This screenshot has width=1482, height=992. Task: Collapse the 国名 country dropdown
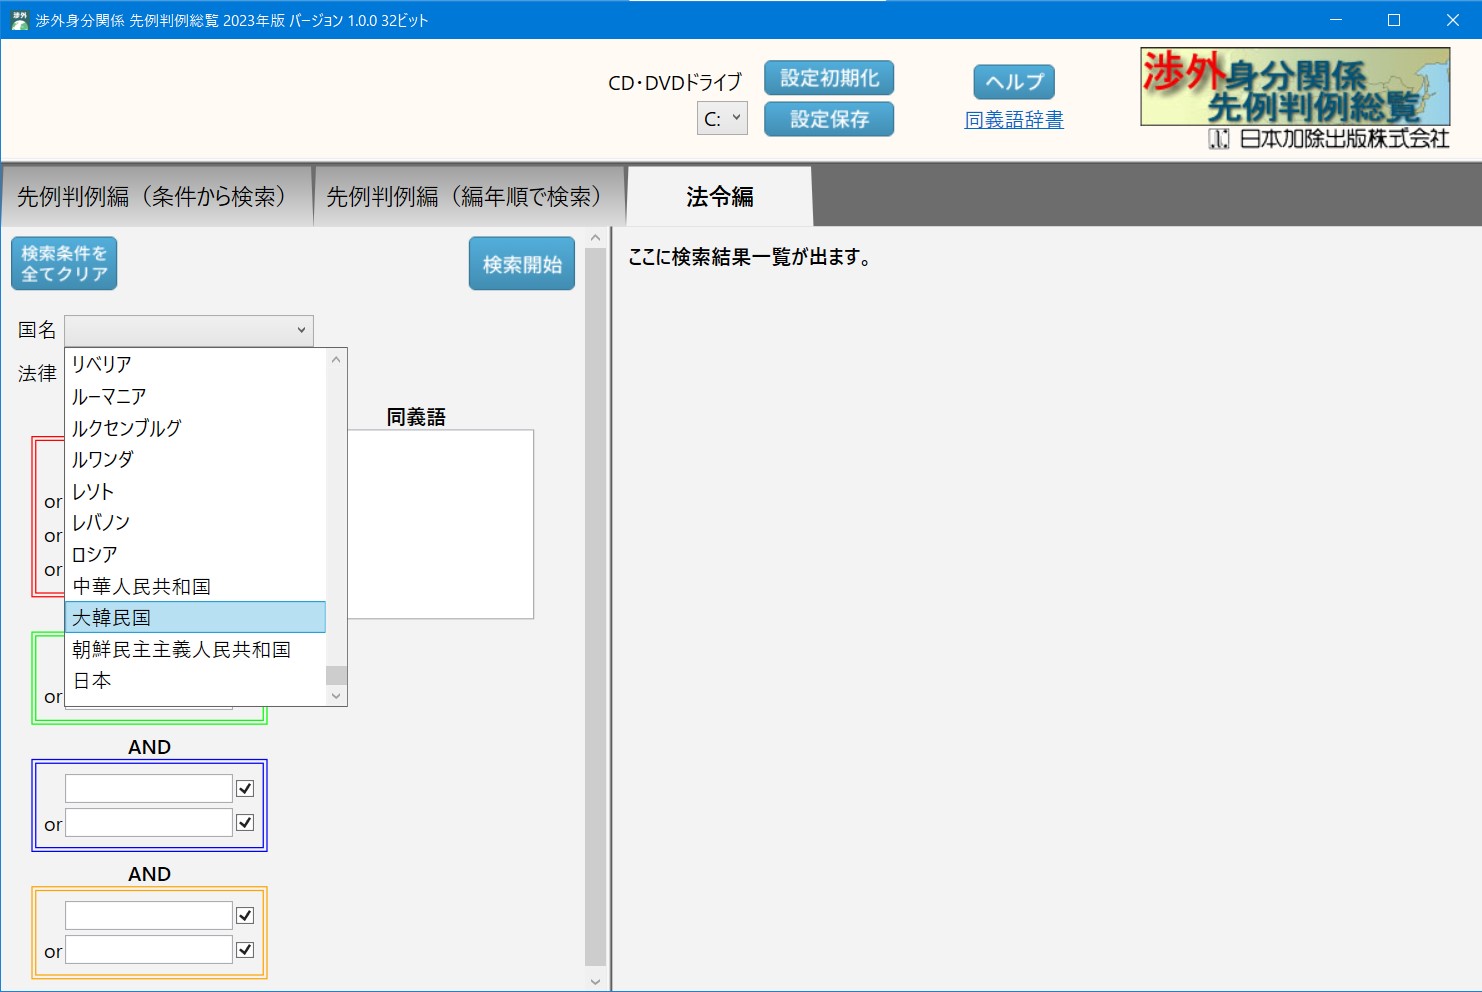point(301,330)
